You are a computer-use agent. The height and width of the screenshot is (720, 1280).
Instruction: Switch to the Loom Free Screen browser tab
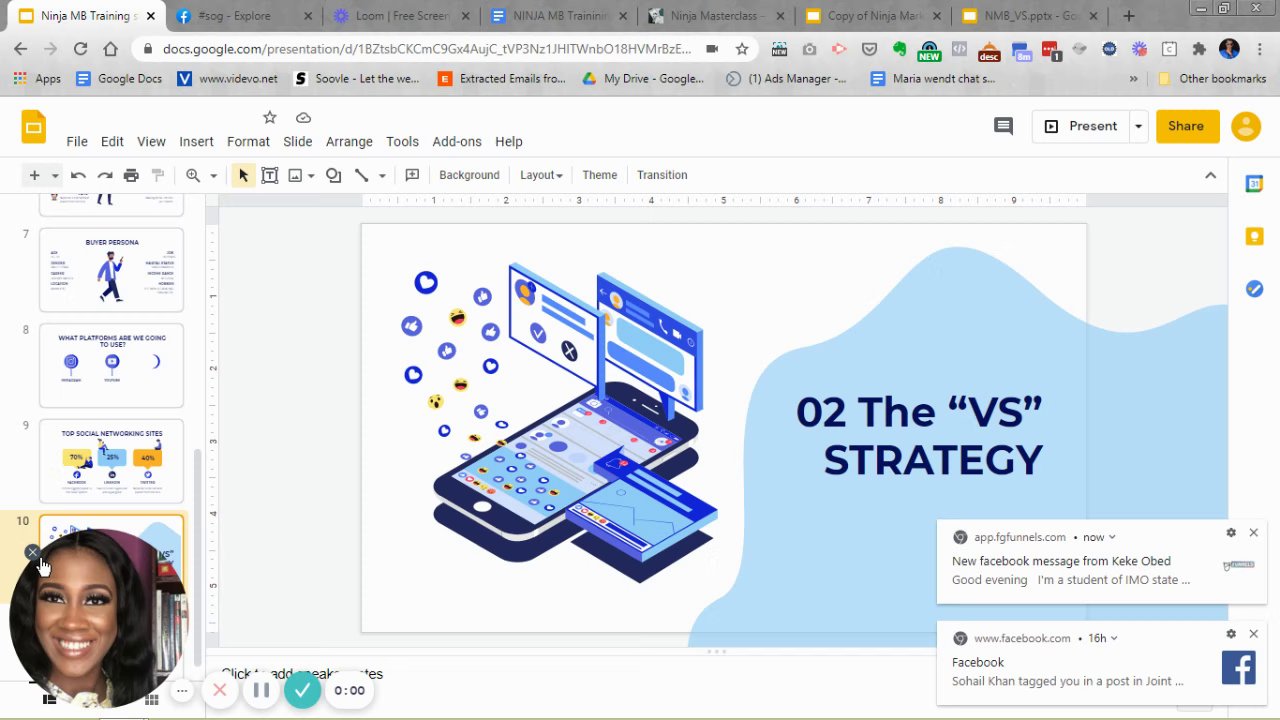tap(399, 16)
